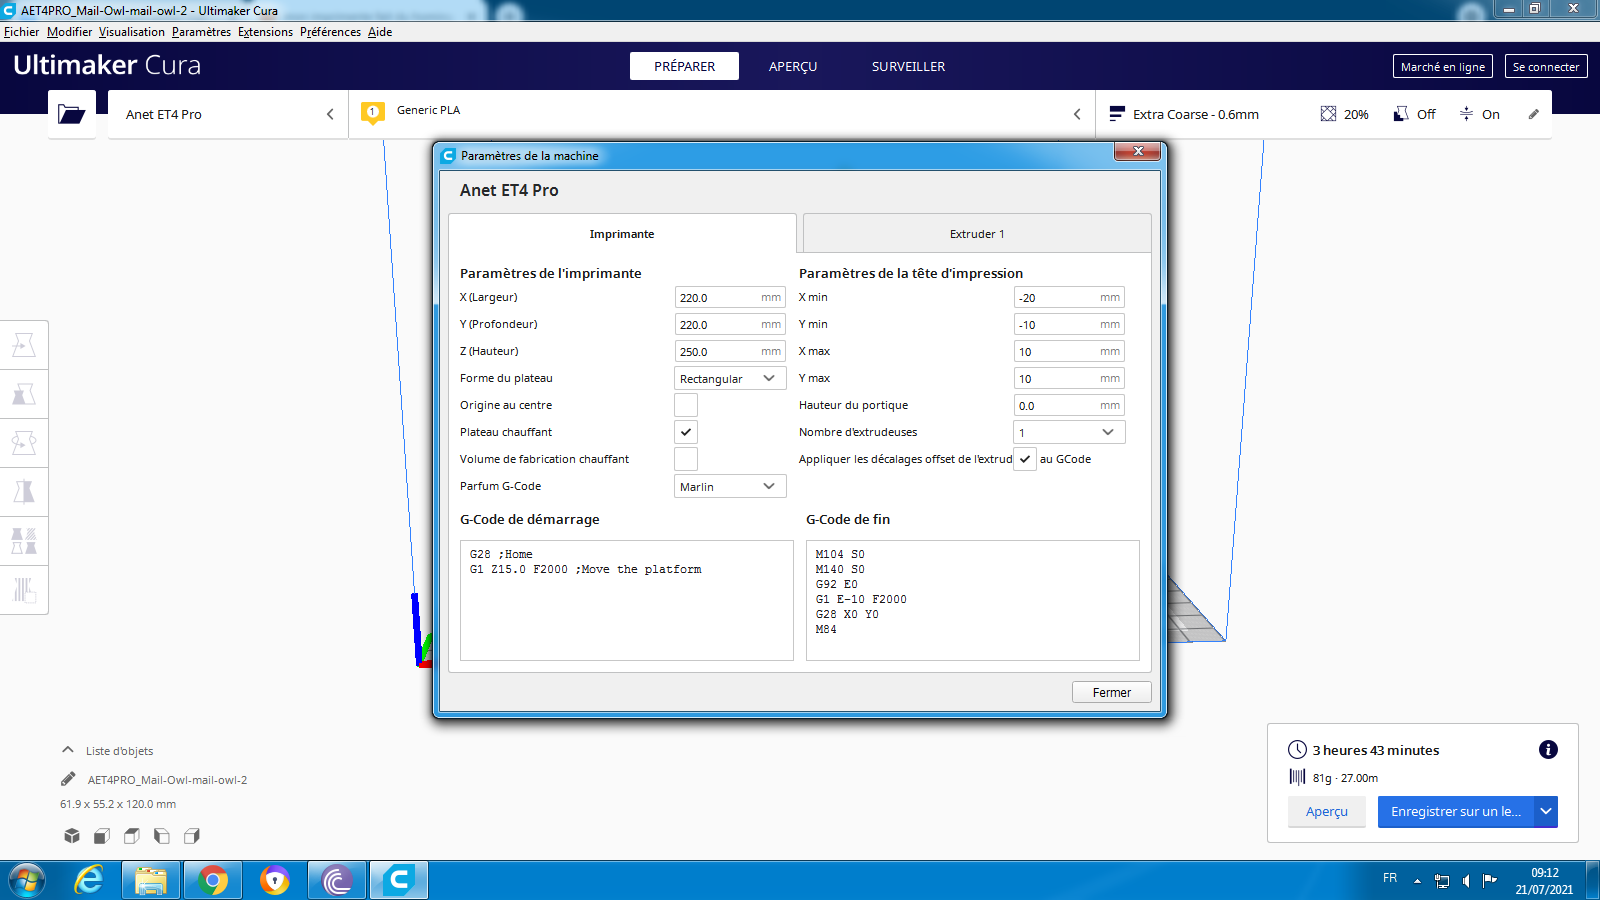This screenshot has width=1600, height=900.
Task: Select the PRÉPARER stage
Action: [685, 66]
